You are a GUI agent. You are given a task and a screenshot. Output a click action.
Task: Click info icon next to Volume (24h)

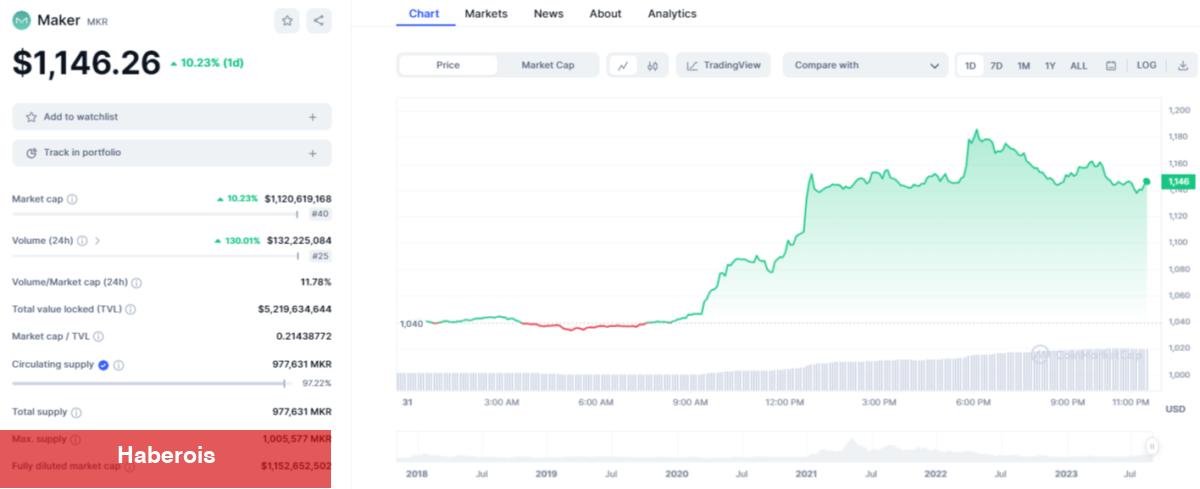(x=82, y=241)
